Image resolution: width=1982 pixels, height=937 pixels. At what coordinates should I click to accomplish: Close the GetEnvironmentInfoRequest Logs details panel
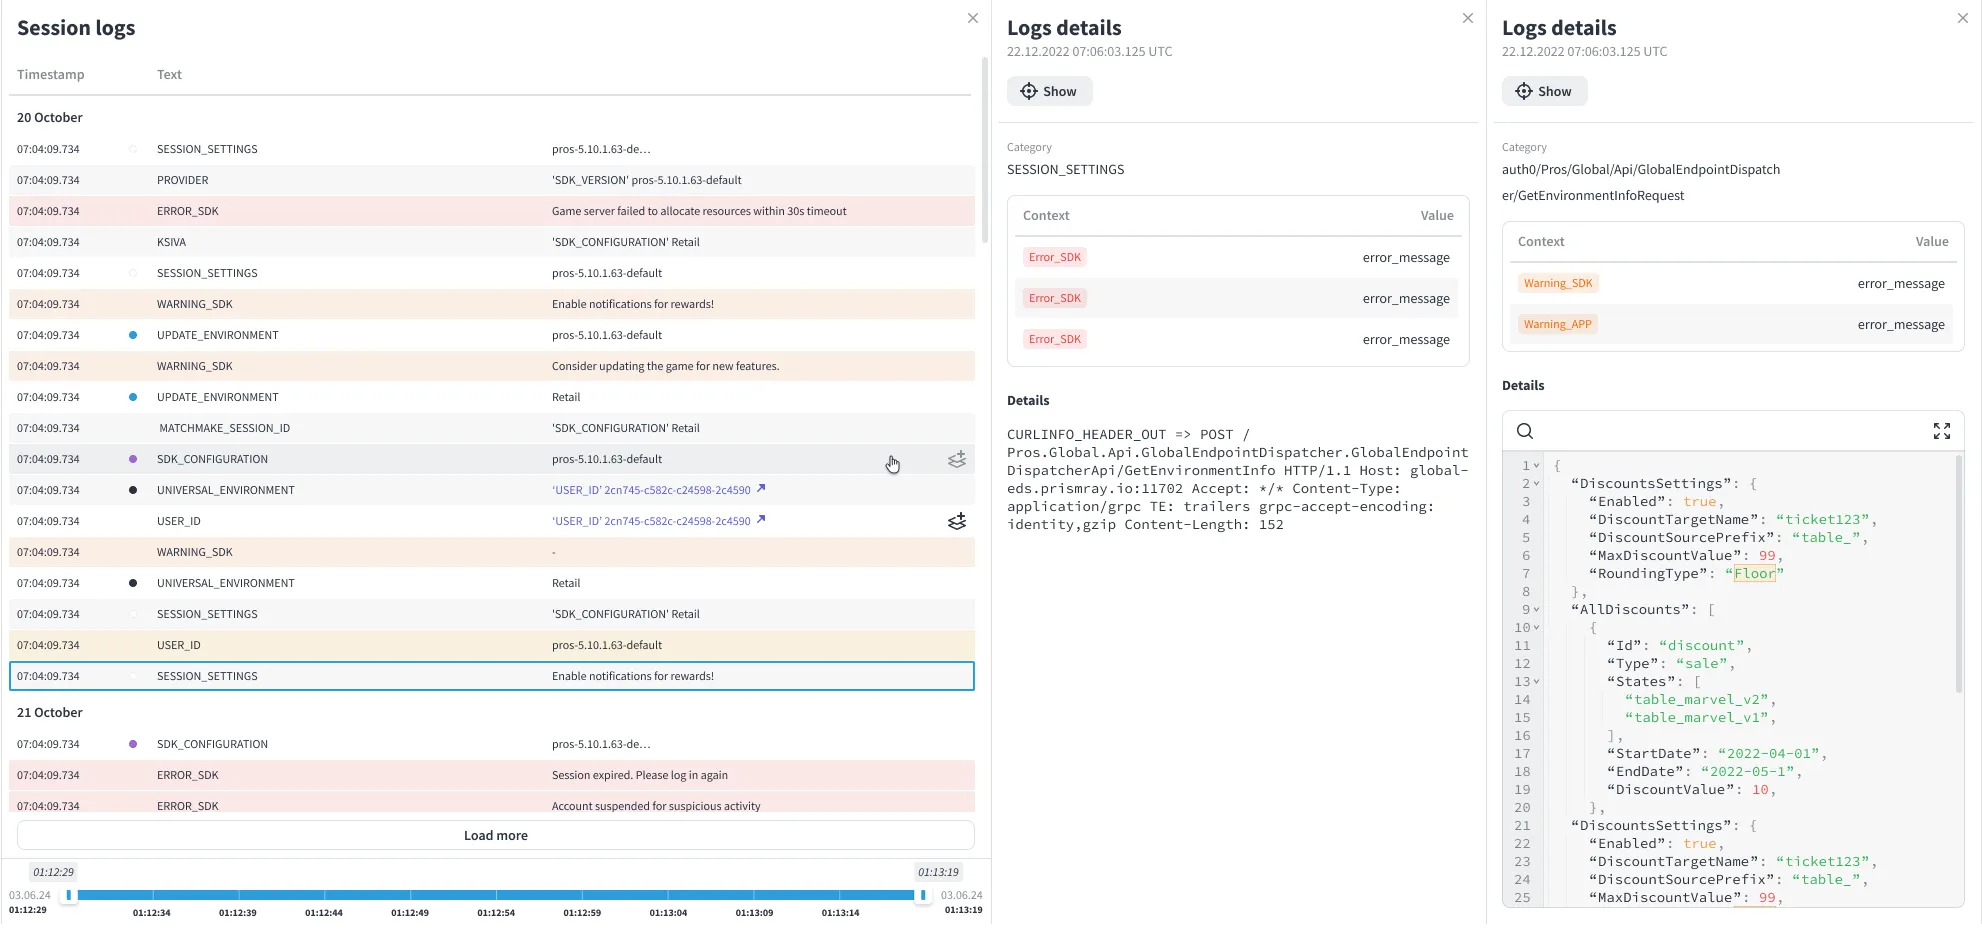pyautogui.click(x=1963, y=18)
